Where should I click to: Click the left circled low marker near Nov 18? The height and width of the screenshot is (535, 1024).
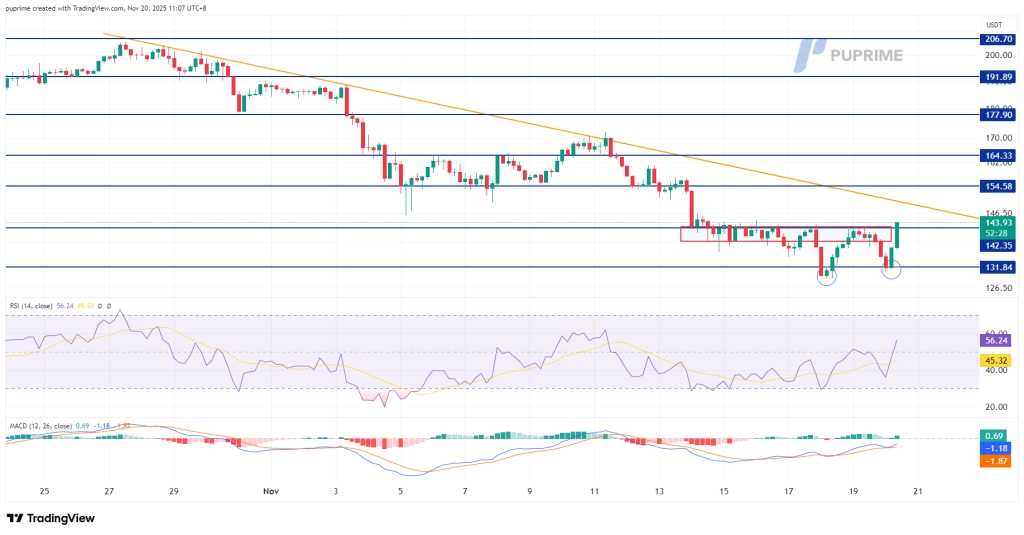pos(827,277)
